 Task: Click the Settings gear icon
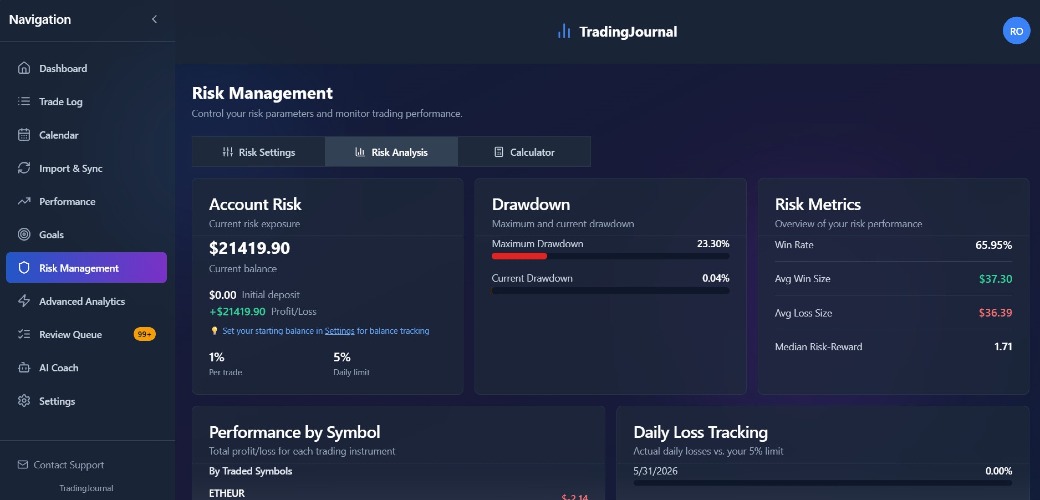click(24, 401)
